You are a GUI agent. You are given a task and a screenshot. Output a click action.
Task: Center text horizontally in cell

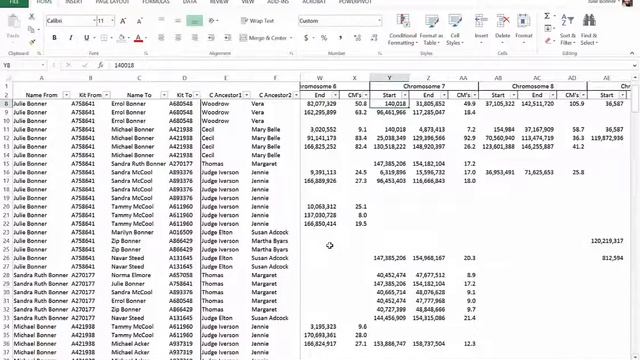pyautogui.click(x=178, y=38)
